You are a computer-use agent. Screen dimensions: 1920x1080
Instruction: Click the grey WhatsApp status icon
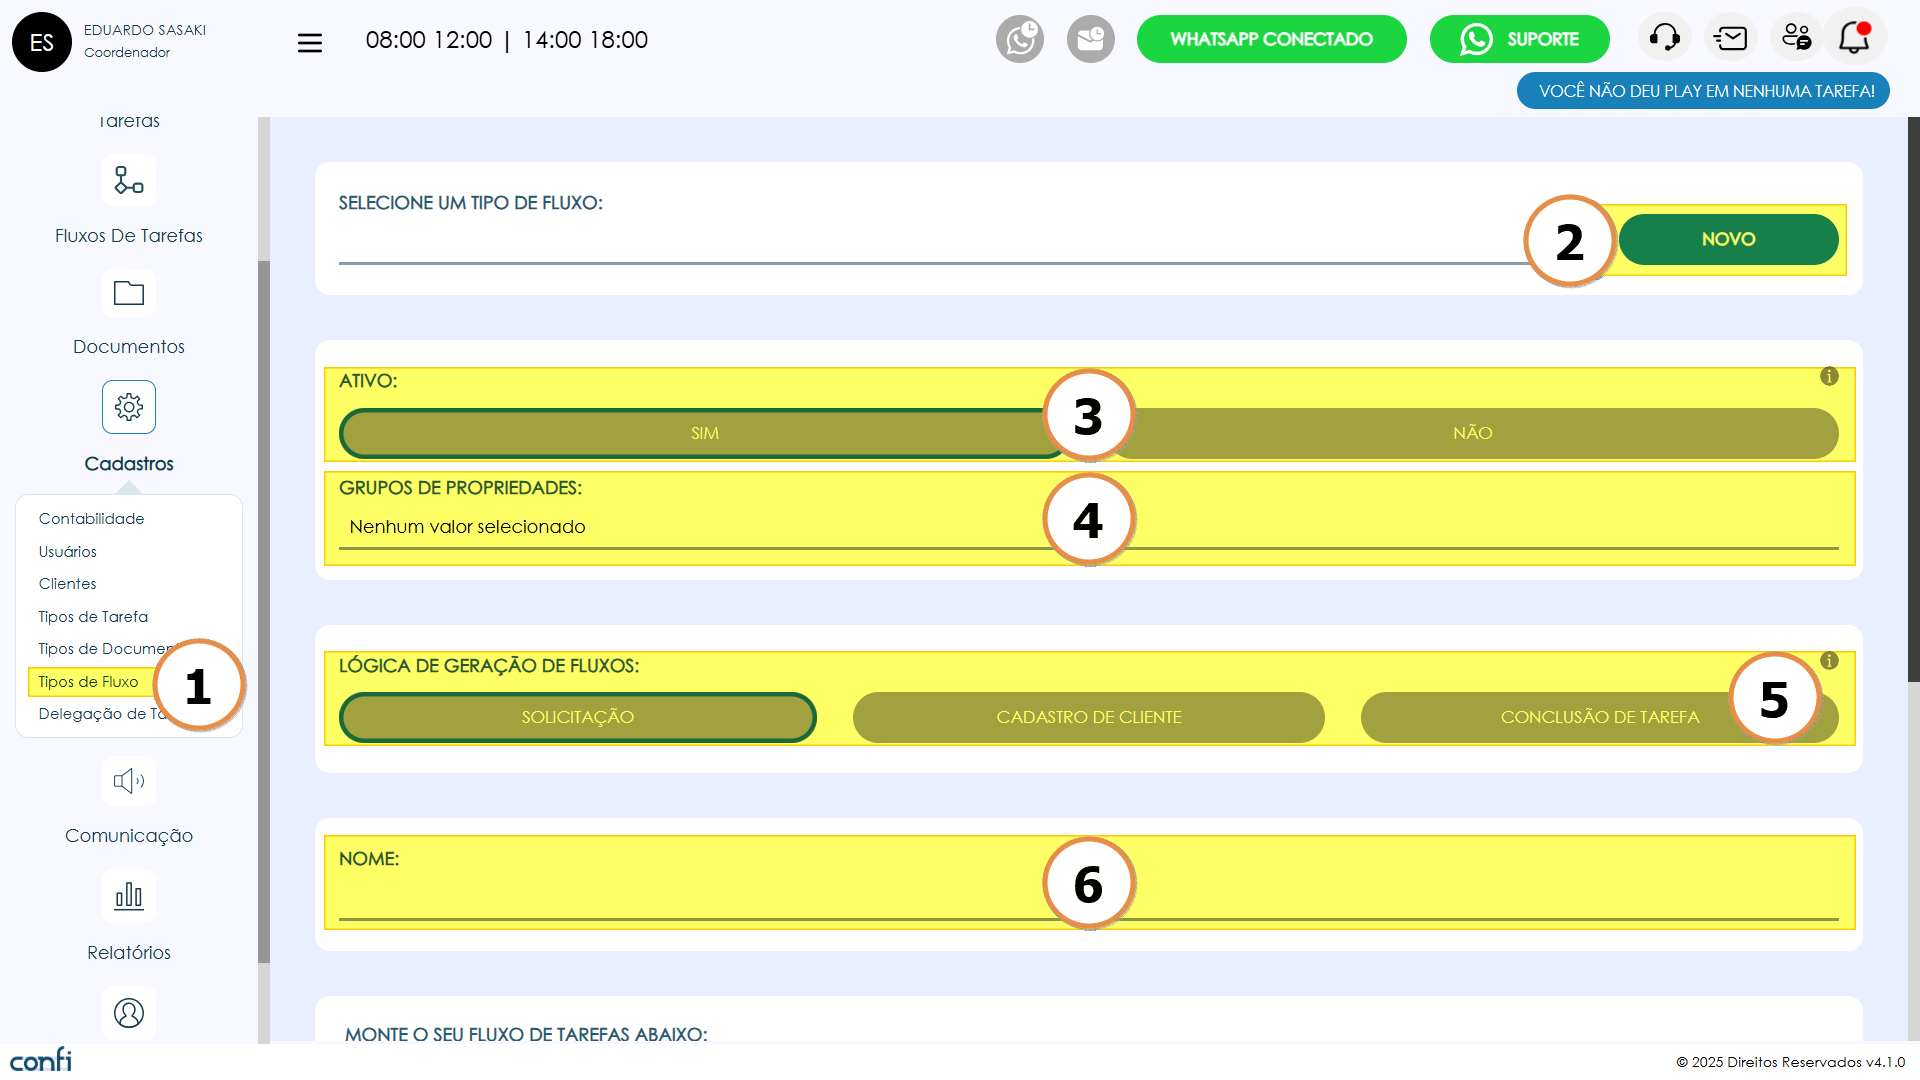[1019, 40]
